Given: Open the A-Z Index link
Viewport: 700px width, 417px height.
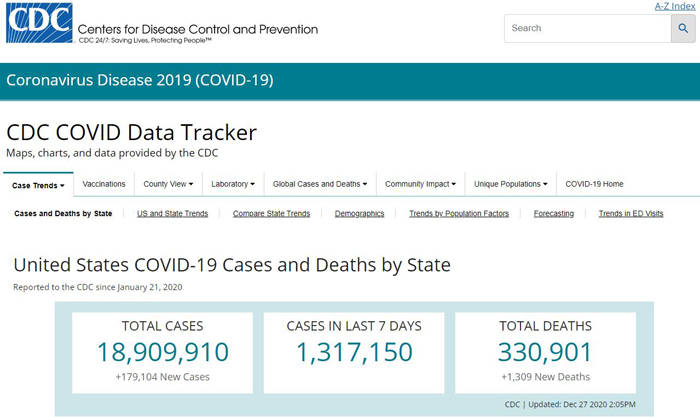Looking at the screenshot, I should 675,6.
